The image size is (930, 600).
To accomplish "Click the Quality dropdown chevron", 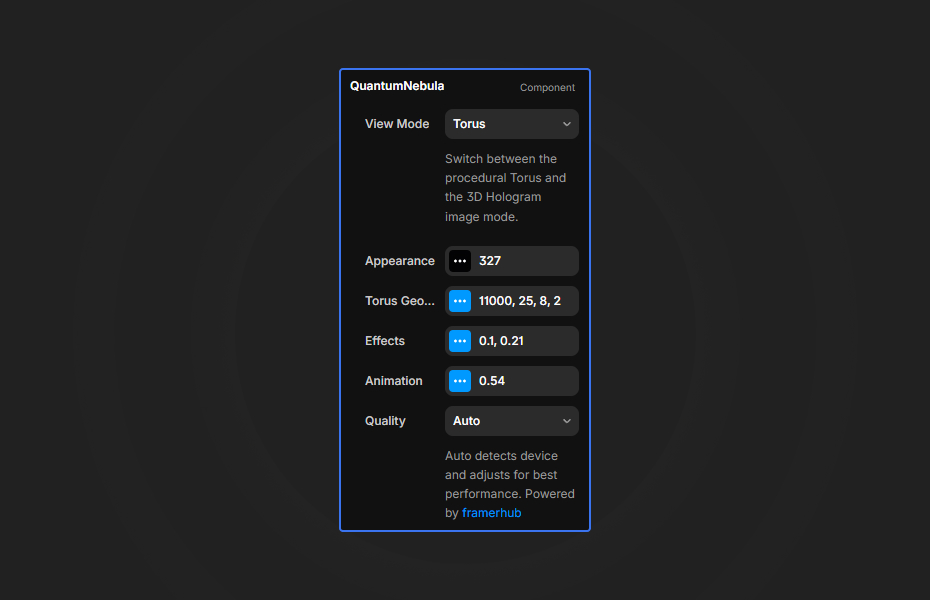I will coord(567,421).
